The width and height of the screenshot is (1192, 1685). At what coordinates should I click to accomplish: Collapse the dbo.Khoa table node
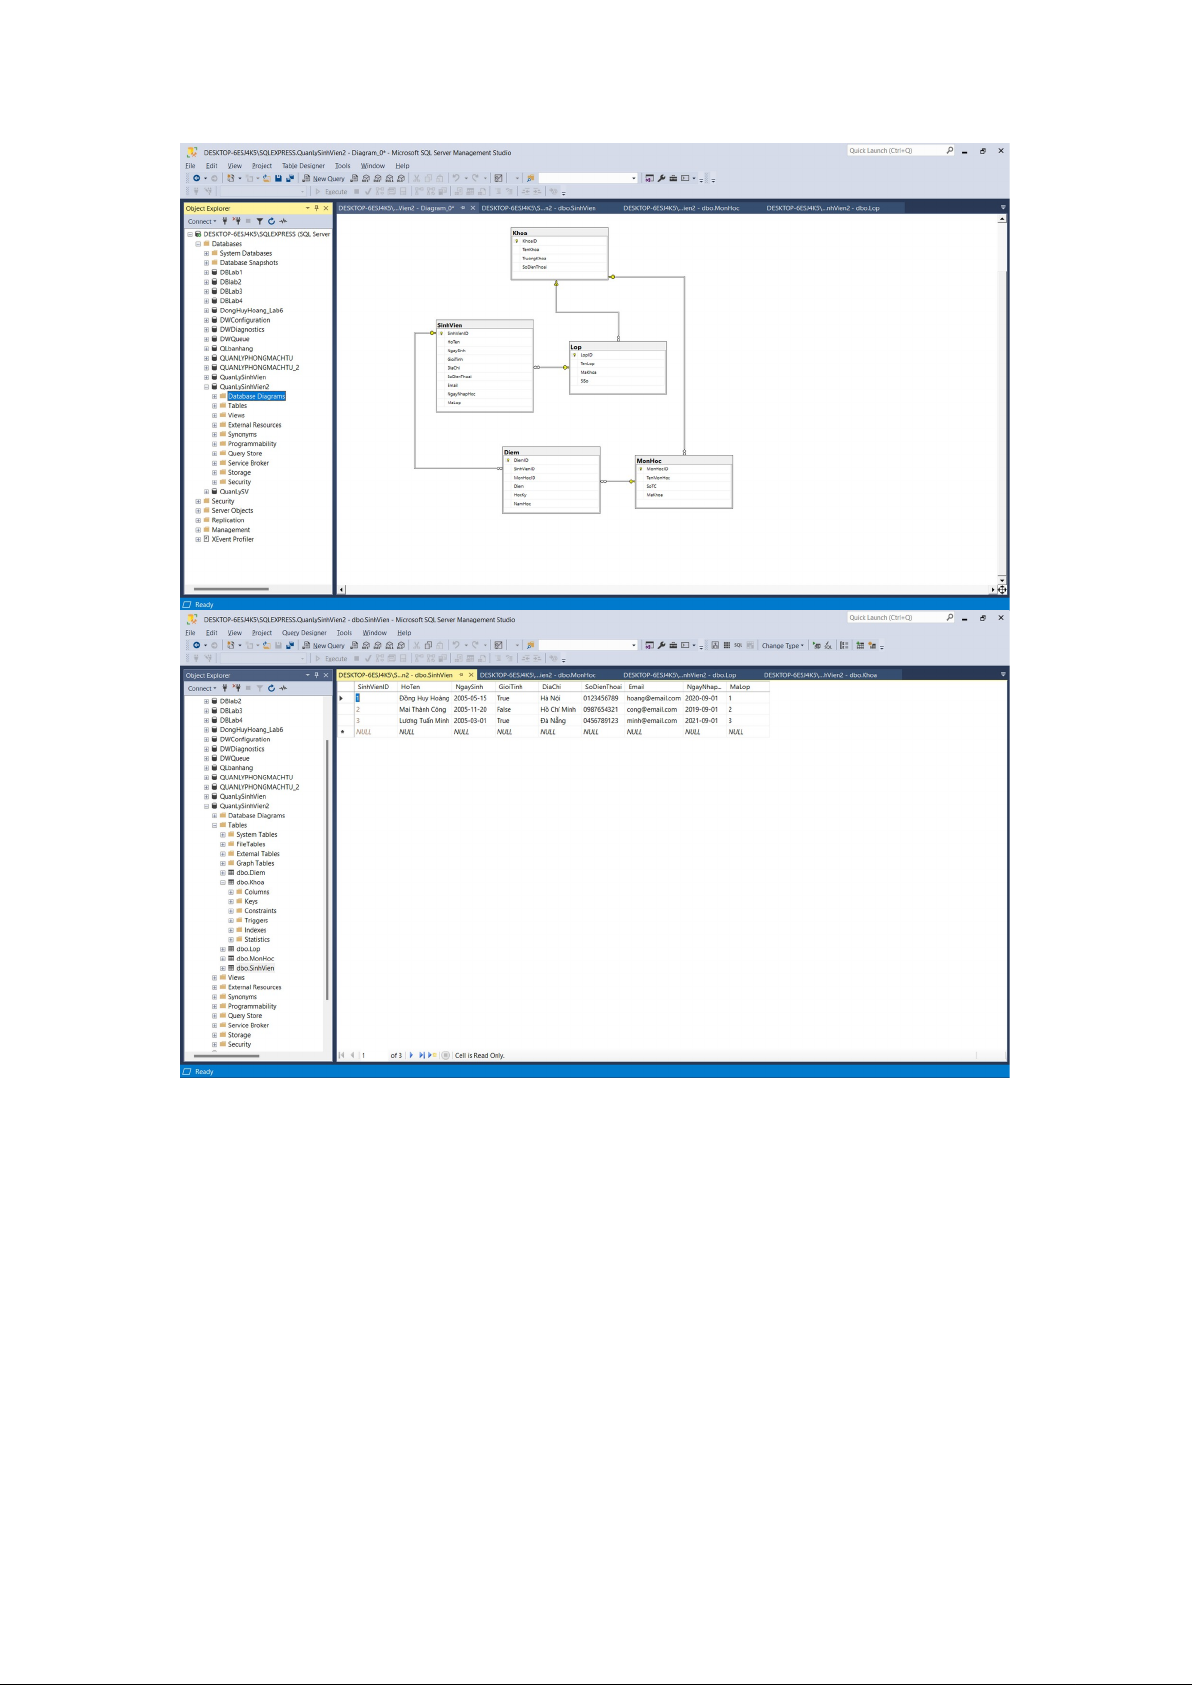pyautogui.click(x=223, y=882)
